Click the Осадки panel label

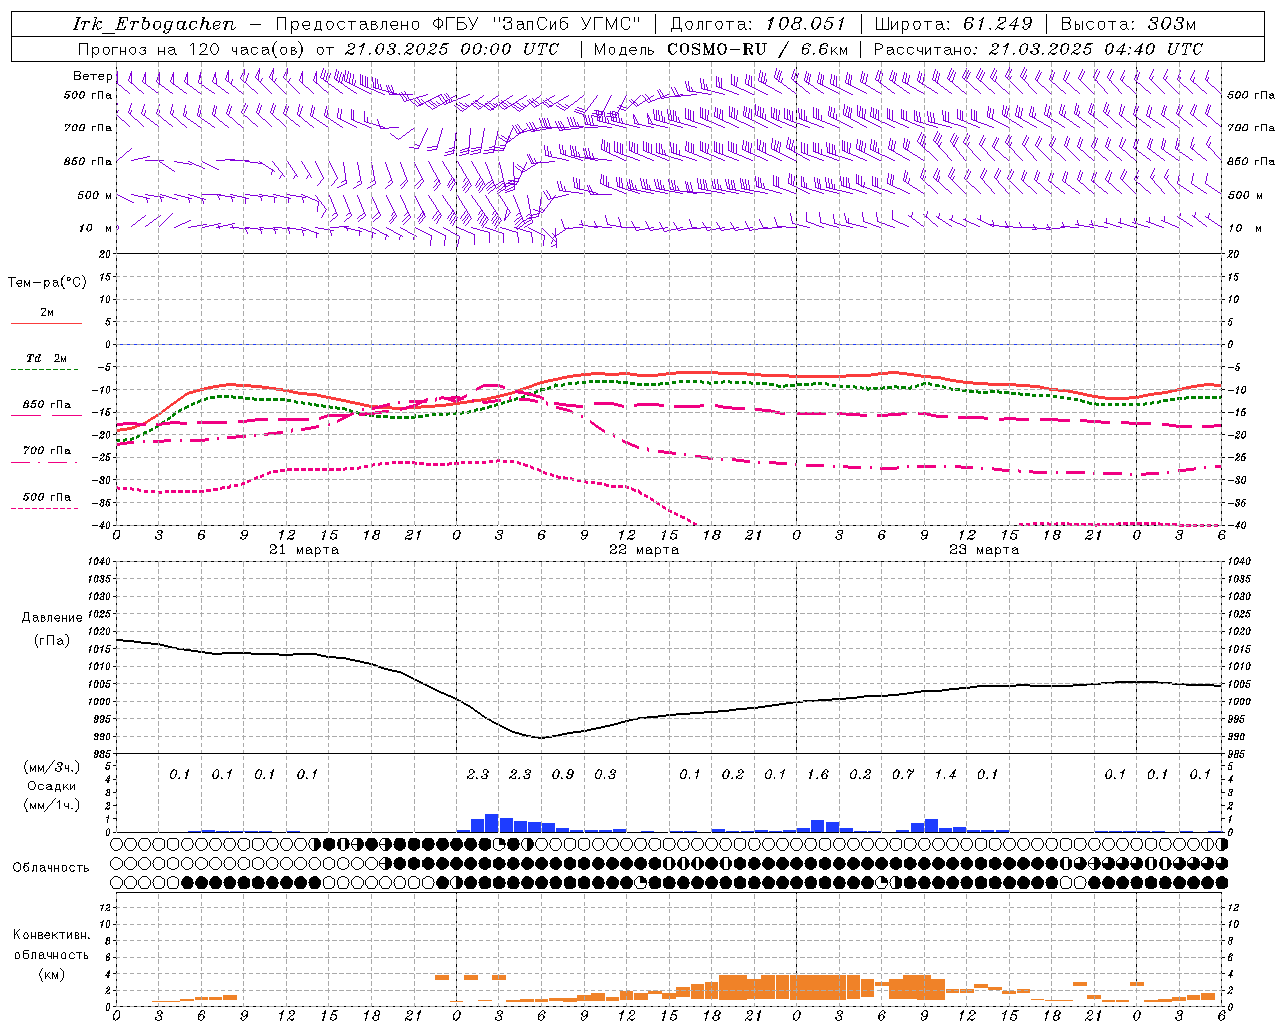(x=51, y=786)
